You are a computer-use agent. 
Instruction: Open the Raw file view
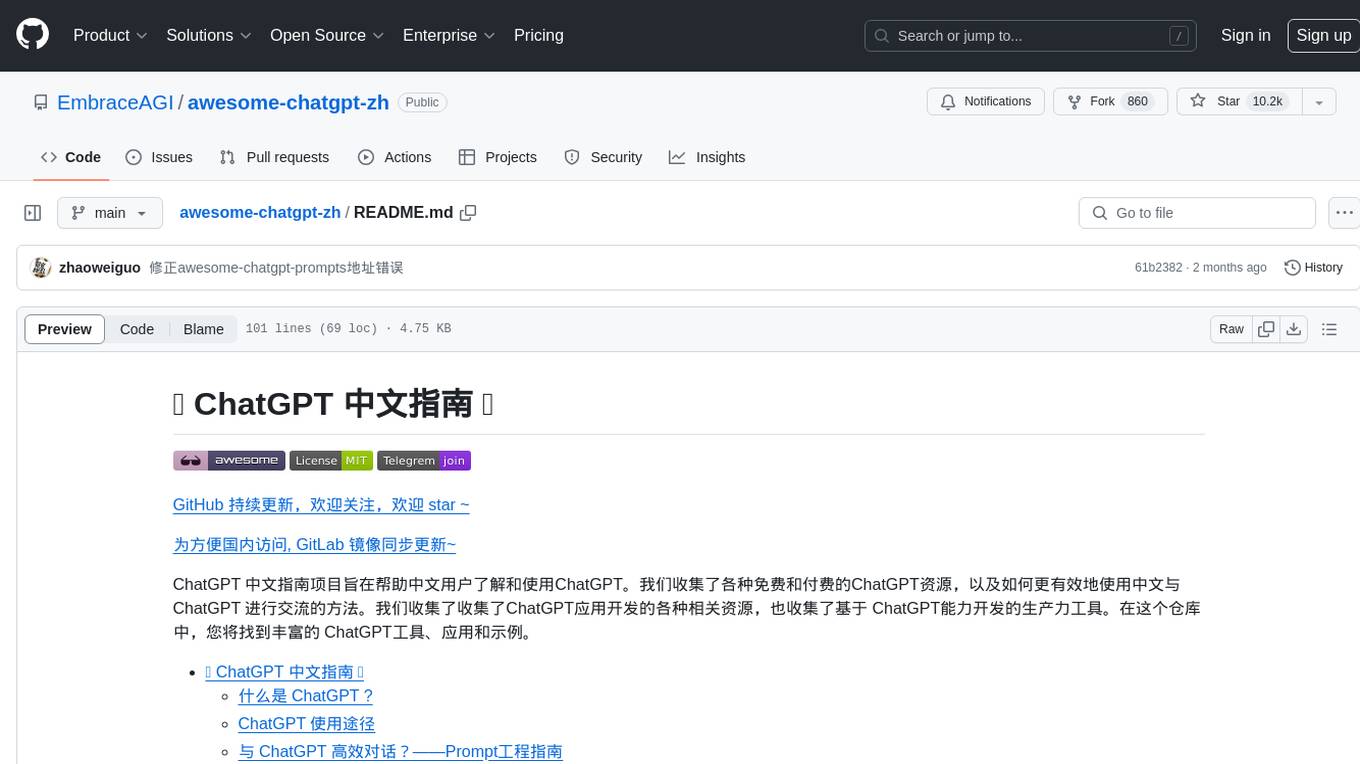pos(1231,329)
